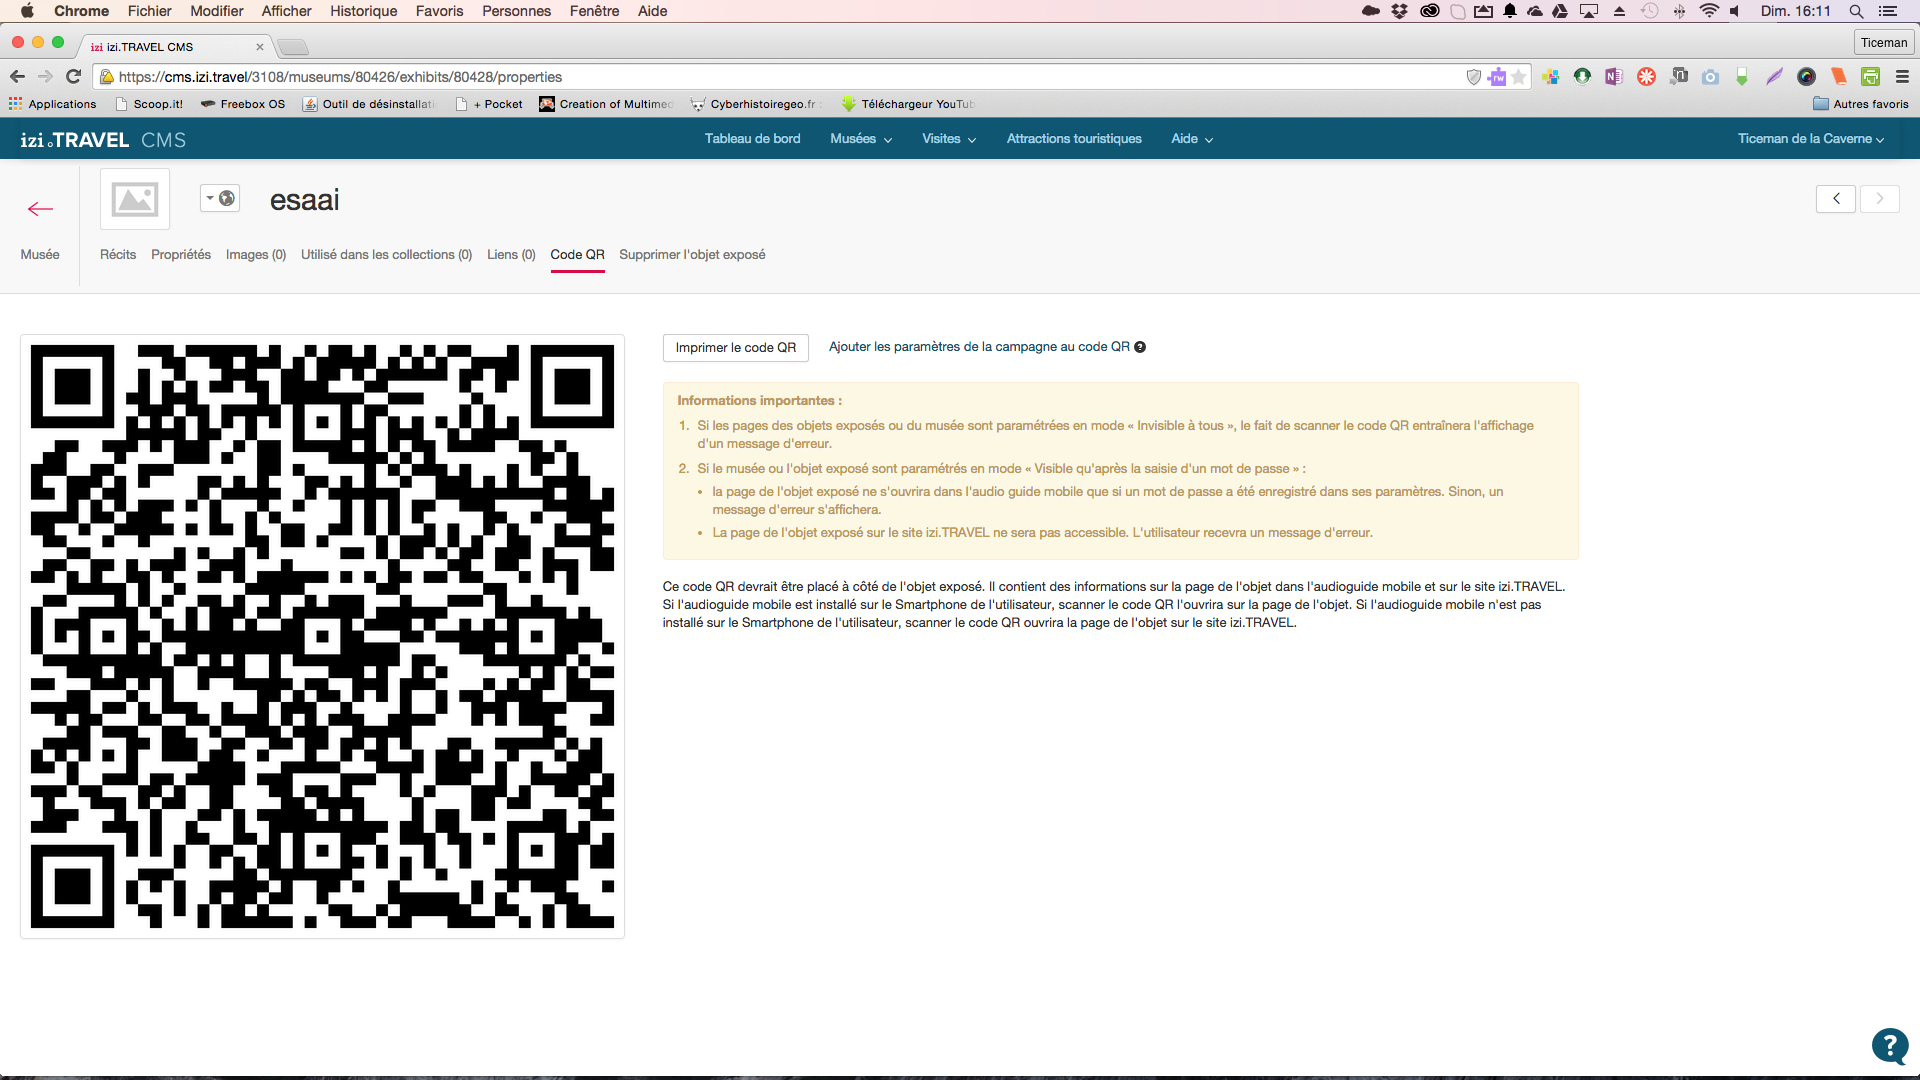Expand the Visites navigation dropdown
1920x1080 pixels.
(949, 139)
